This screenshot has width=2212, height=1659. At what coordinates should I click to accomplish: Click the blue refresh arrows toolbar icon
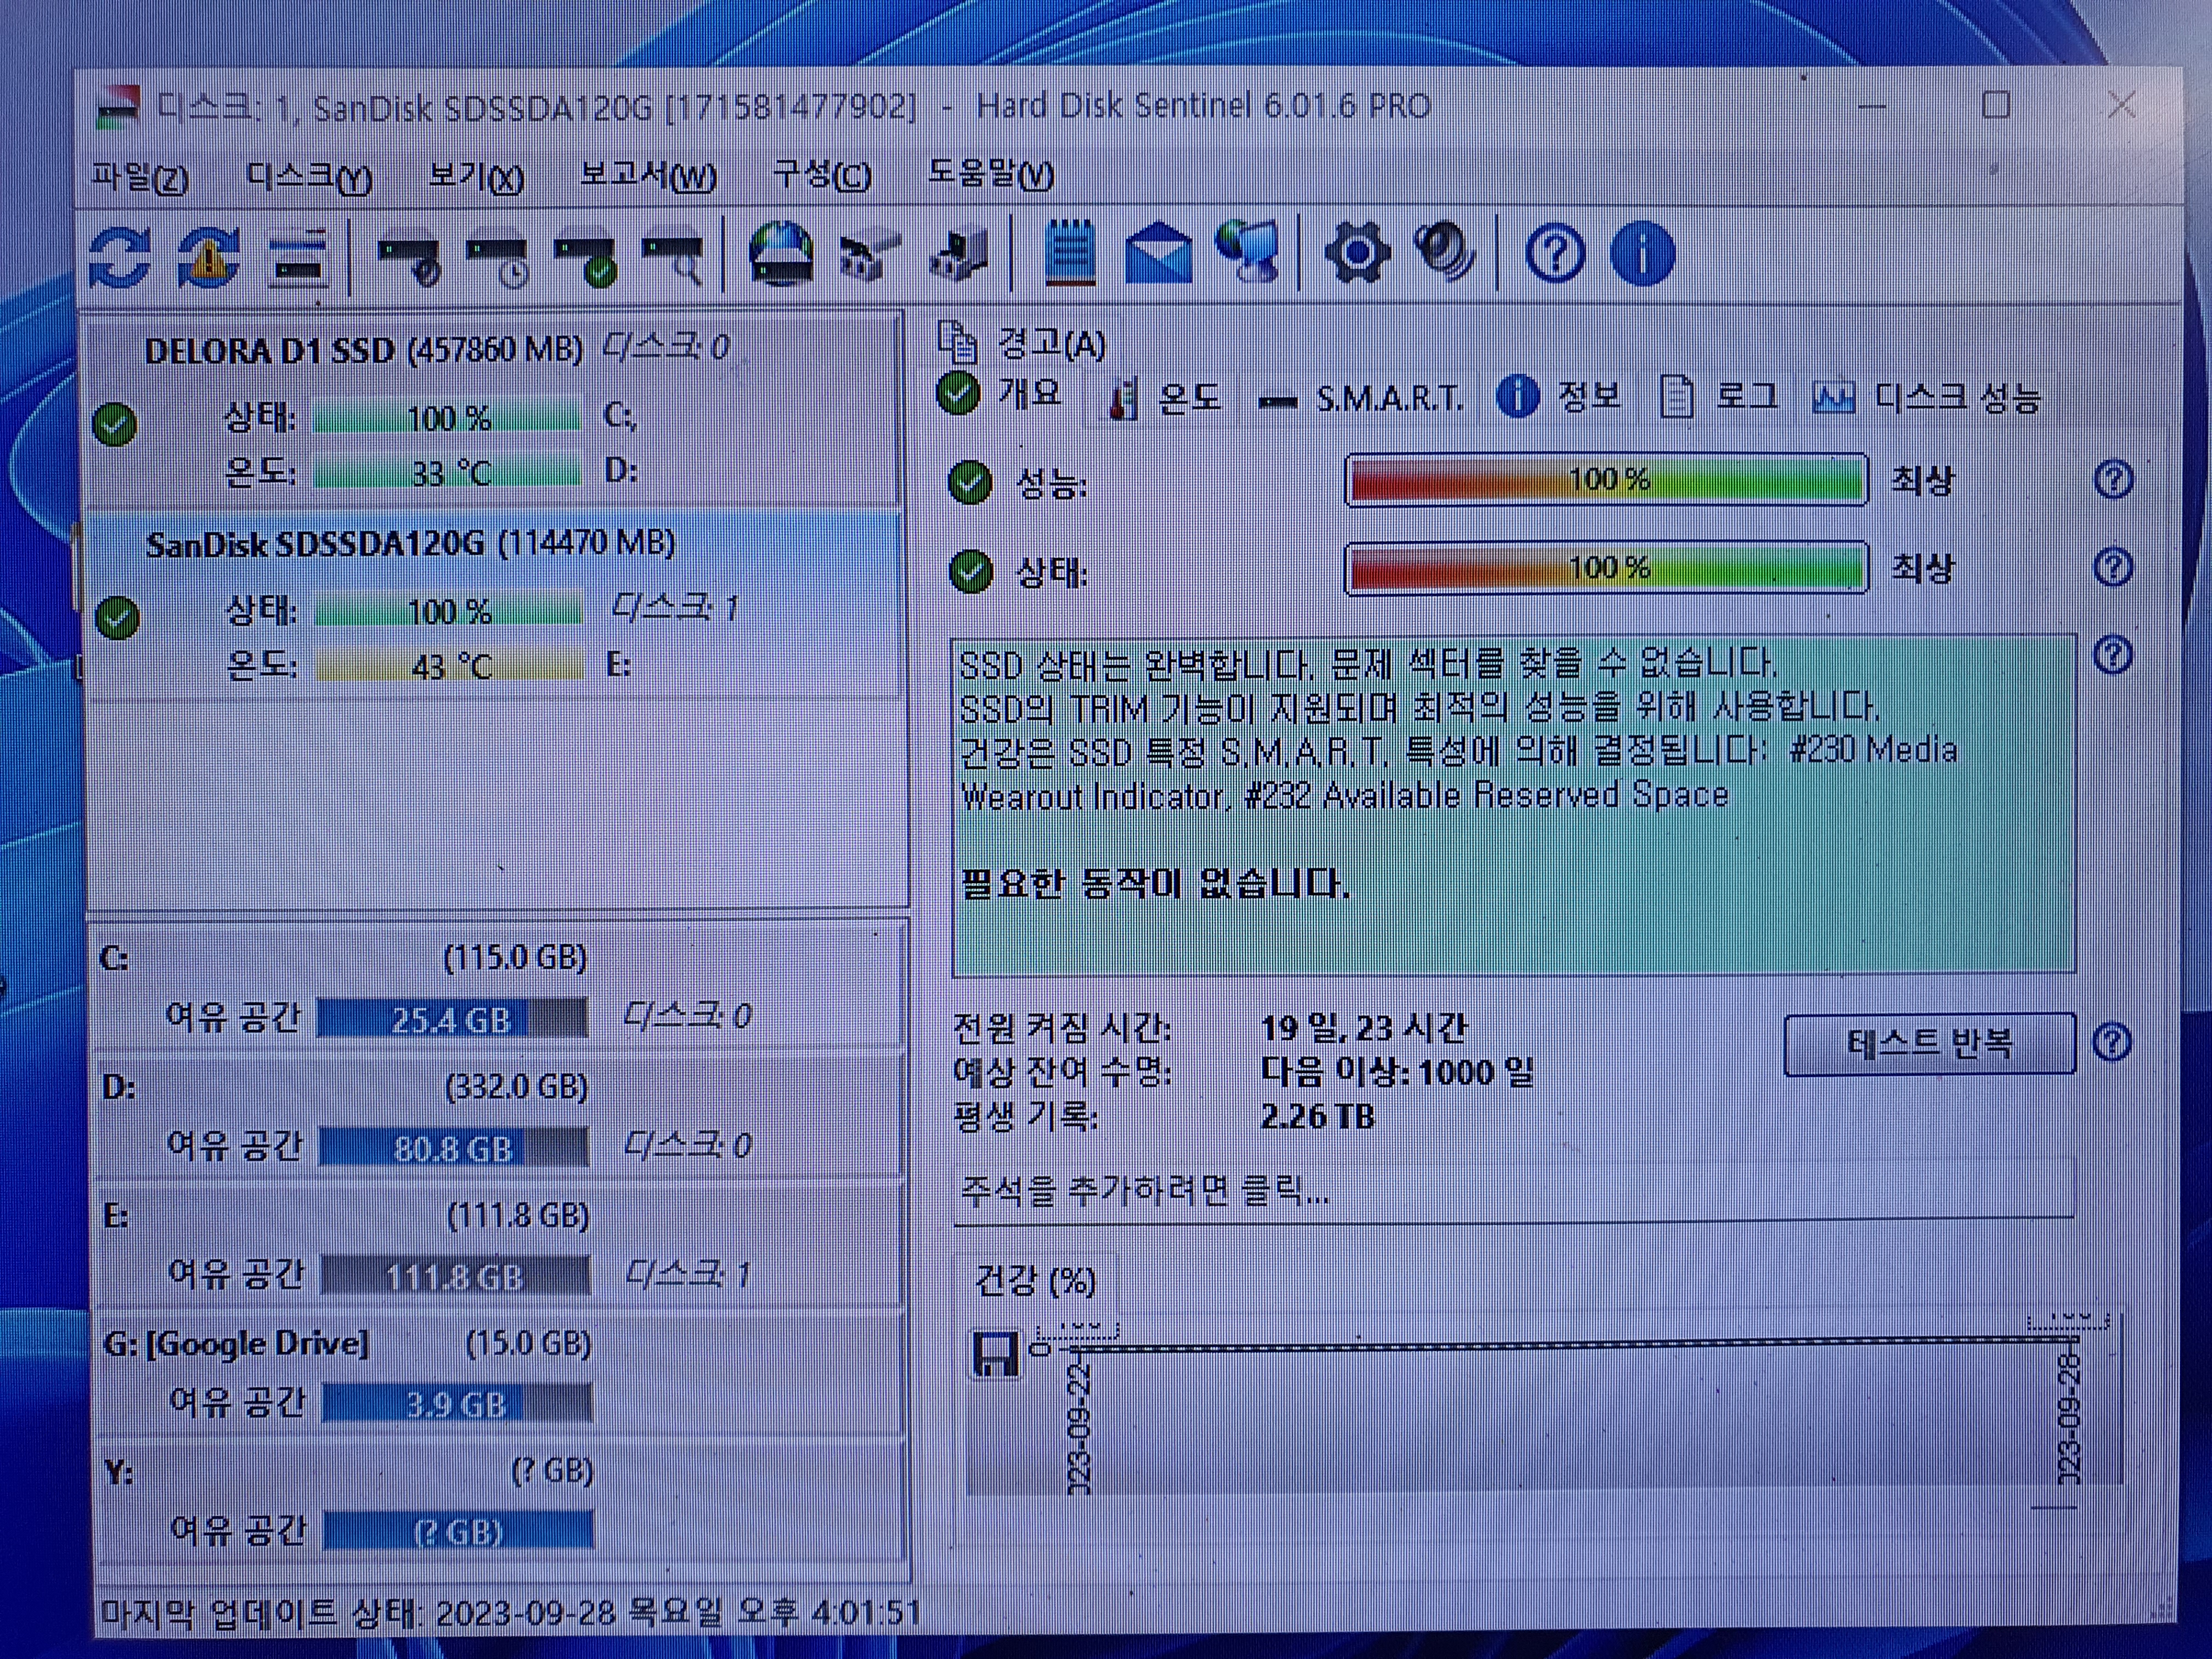[120, 257]
